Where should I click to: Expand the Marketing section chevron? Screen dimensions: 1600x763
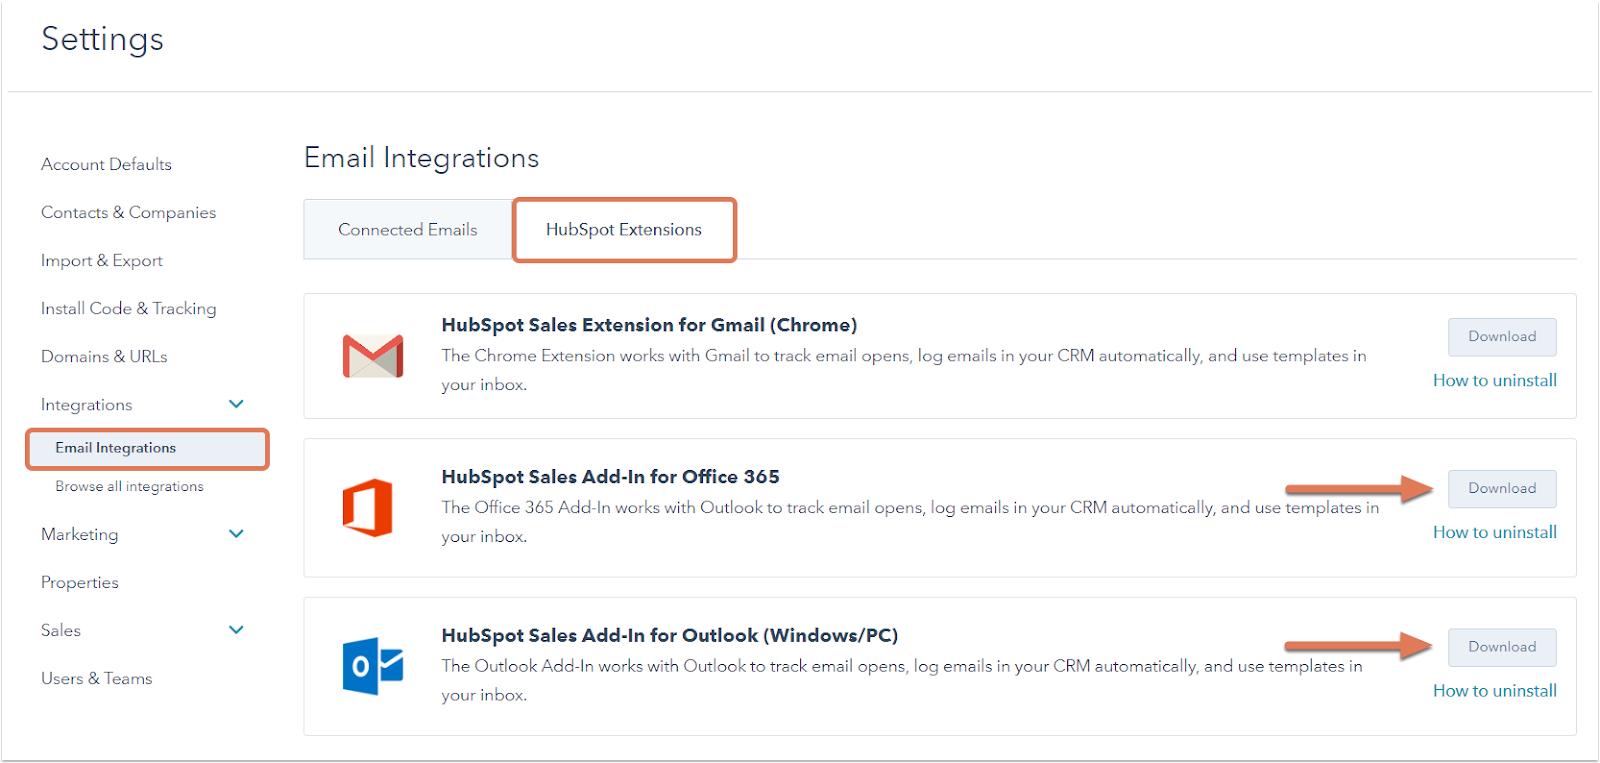tap(236, 534)
